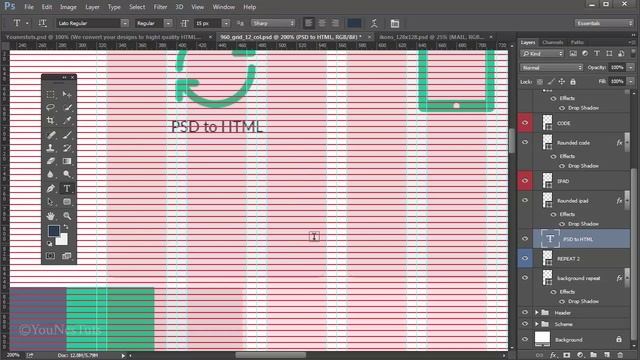Open the Filter menu
The image size is (640, 360).
(160, 7)
